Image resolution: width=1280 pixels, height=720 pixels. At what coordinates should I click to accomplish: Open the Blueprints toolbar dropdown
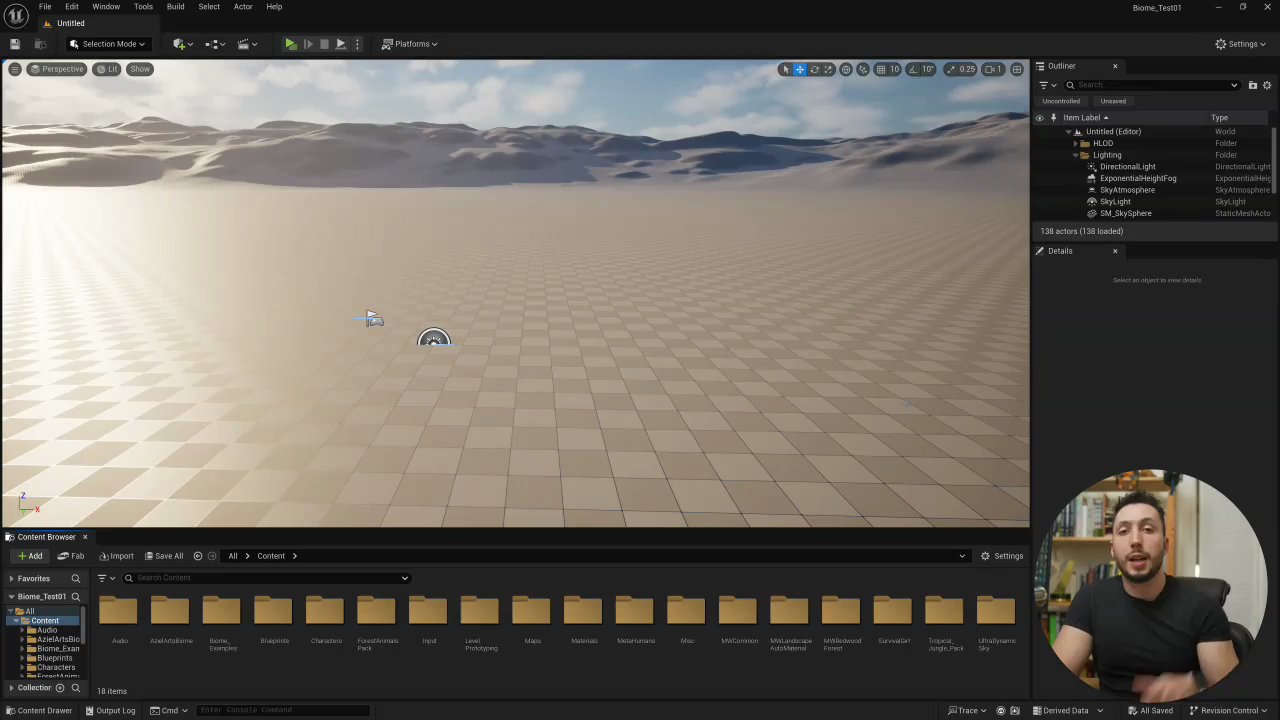point(214,44)
